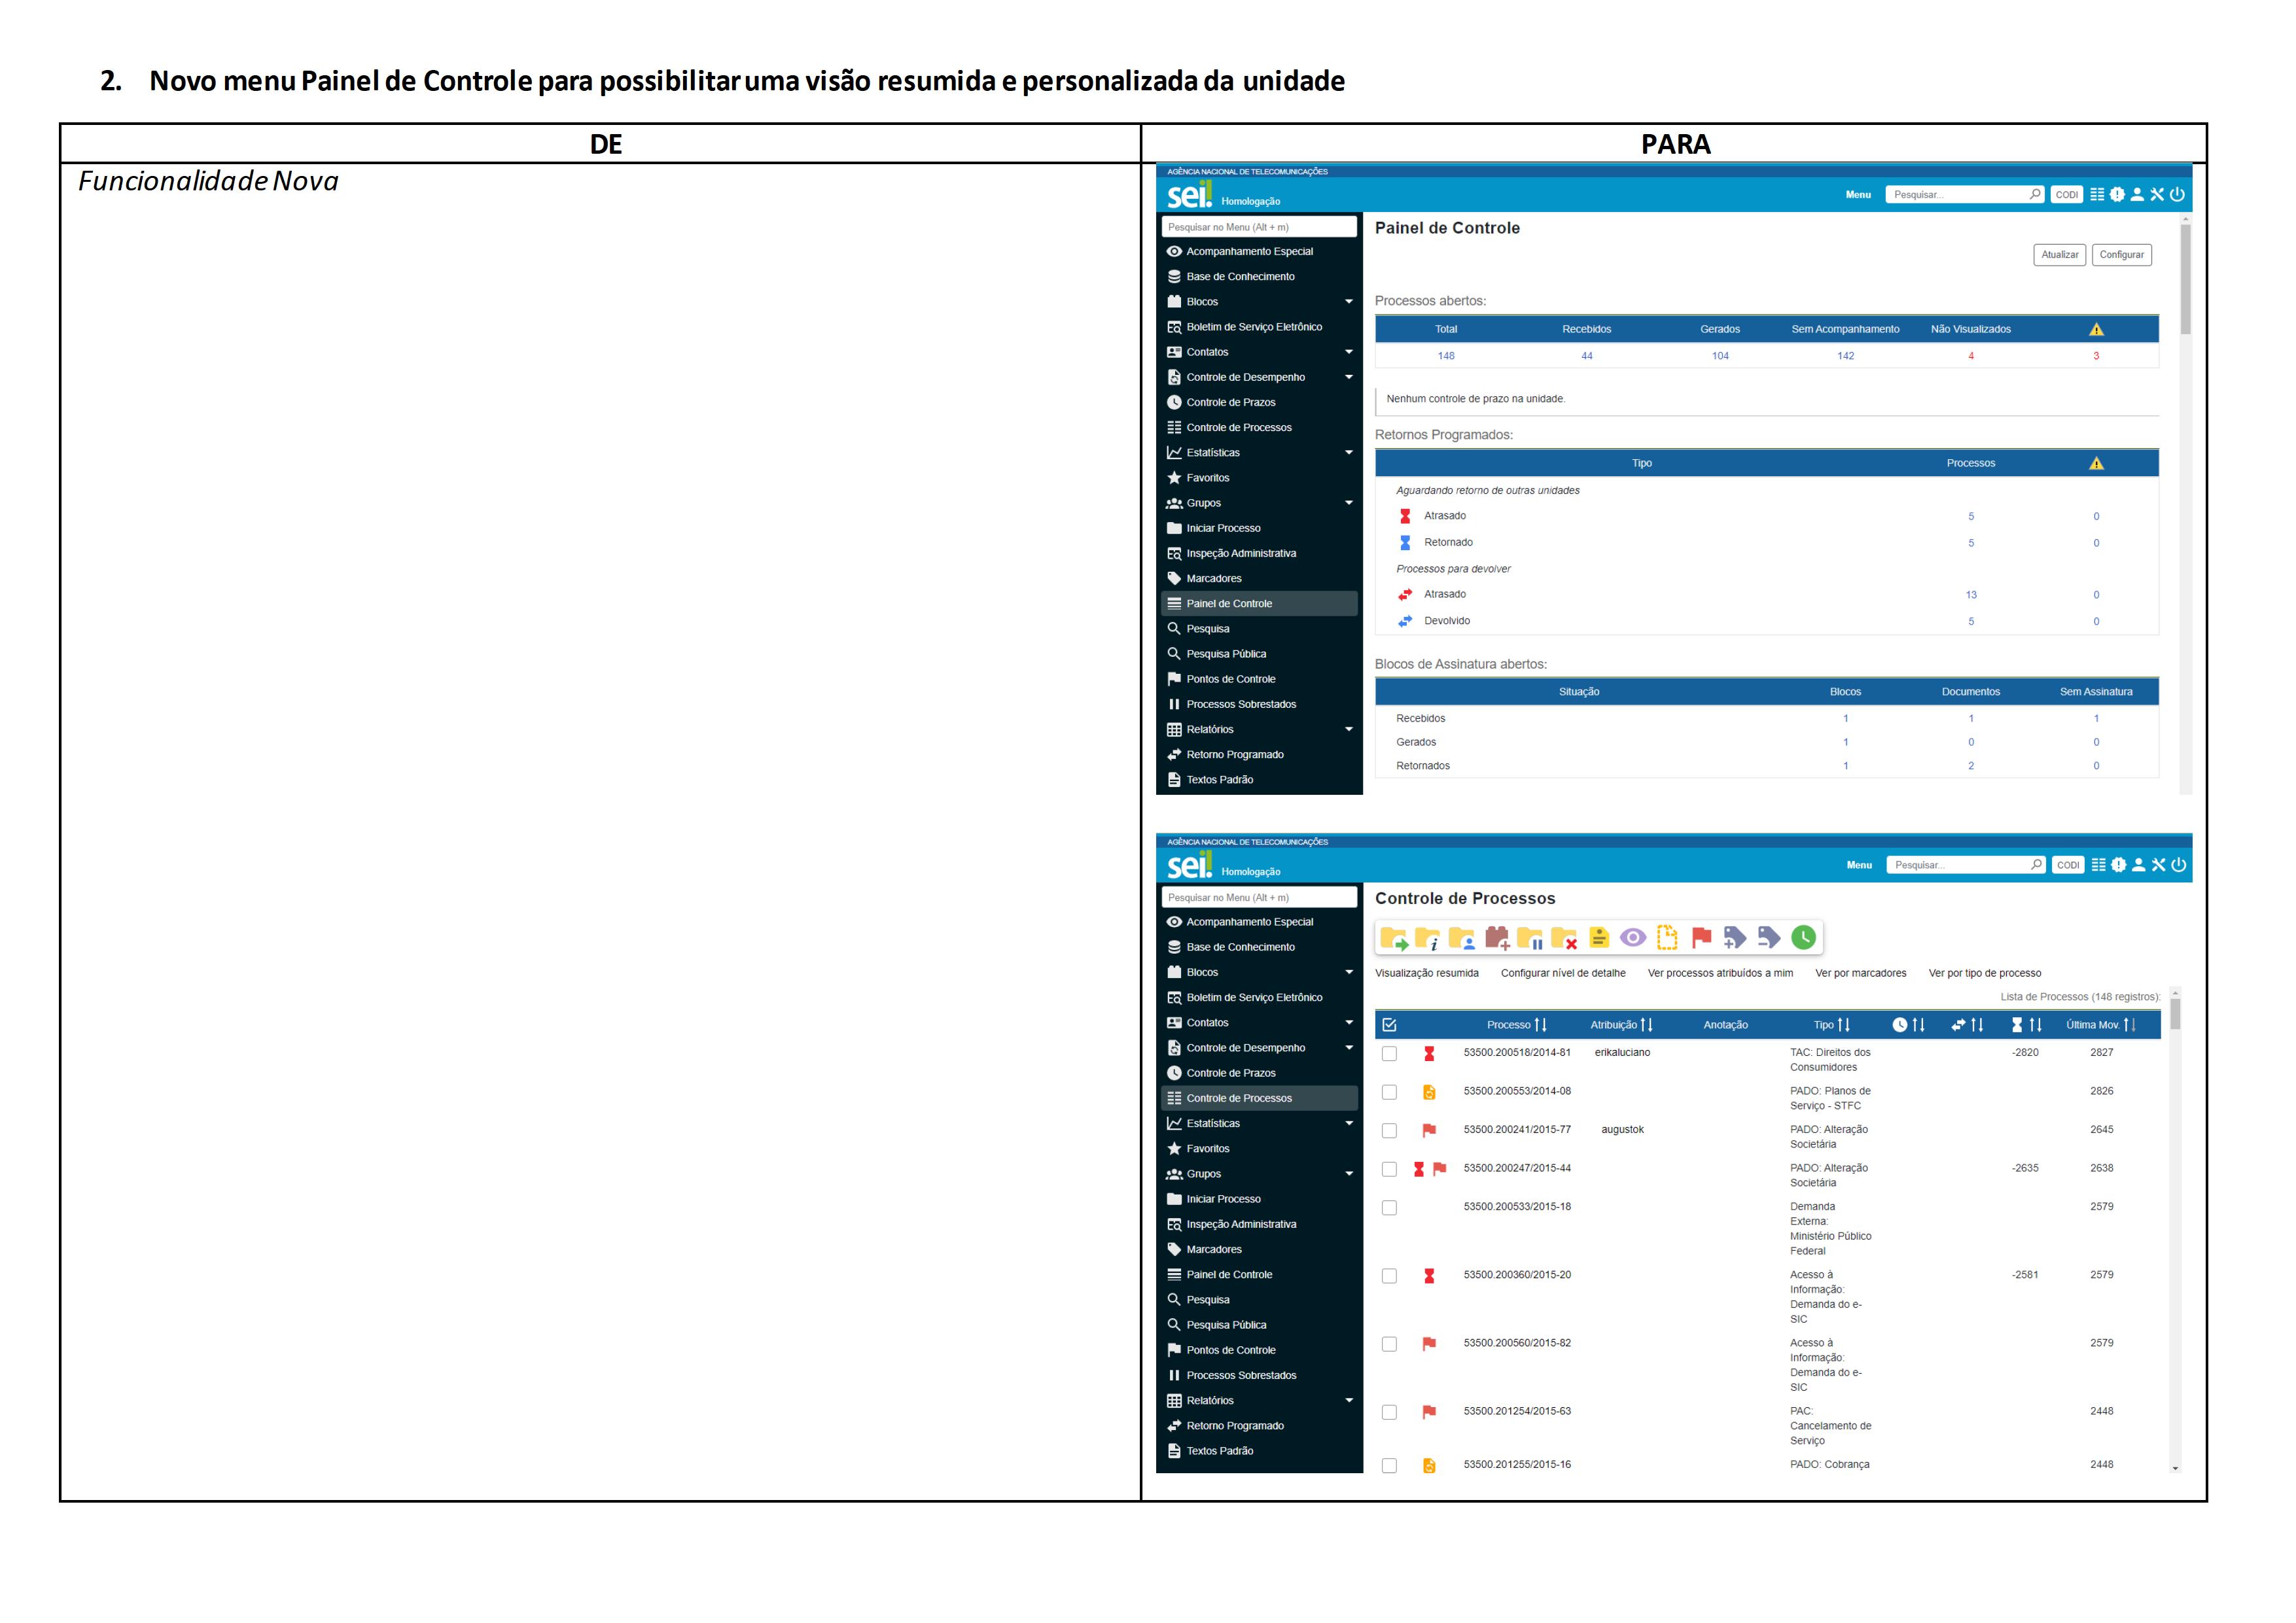Screen dimensions: 2296x1623
Task: Open Painel de Controle item in upper sidebar
Action: tap(1259, 604)
